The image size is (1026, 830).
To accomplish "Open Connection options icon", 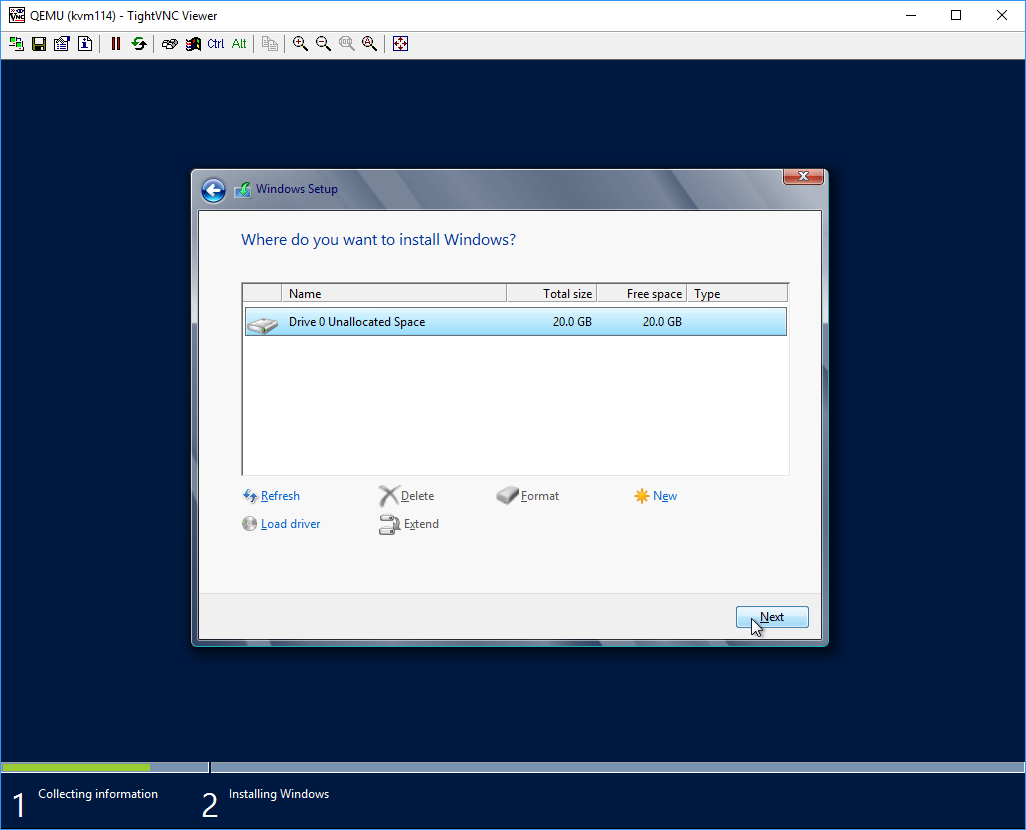I will click(x=62, y=44).
